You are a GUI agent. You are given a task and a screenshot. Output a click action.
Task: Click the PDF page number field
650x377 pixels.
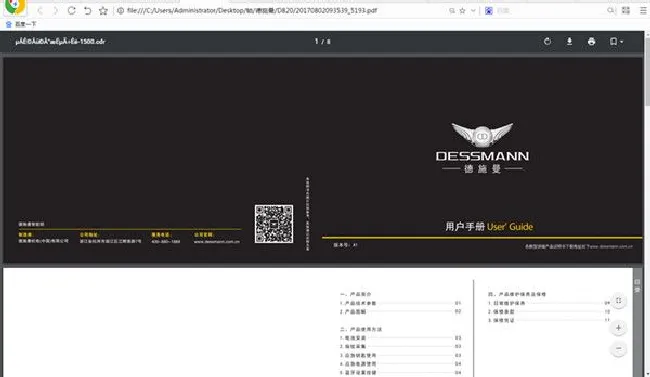tap(316, 41)
